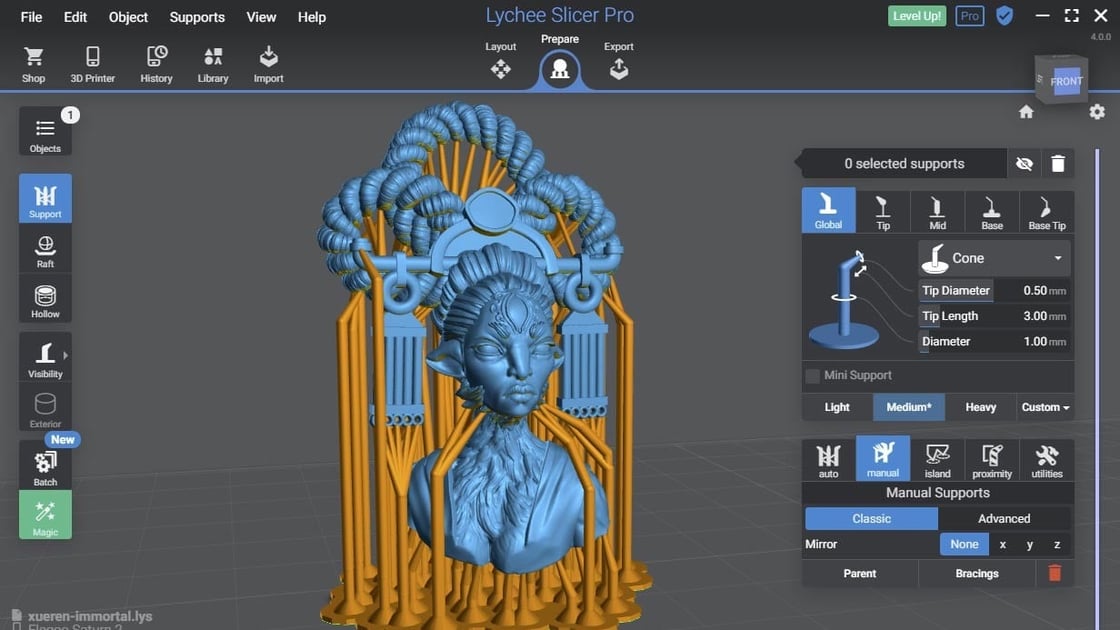Switch to island supports mode

click(x=937, y=459)
